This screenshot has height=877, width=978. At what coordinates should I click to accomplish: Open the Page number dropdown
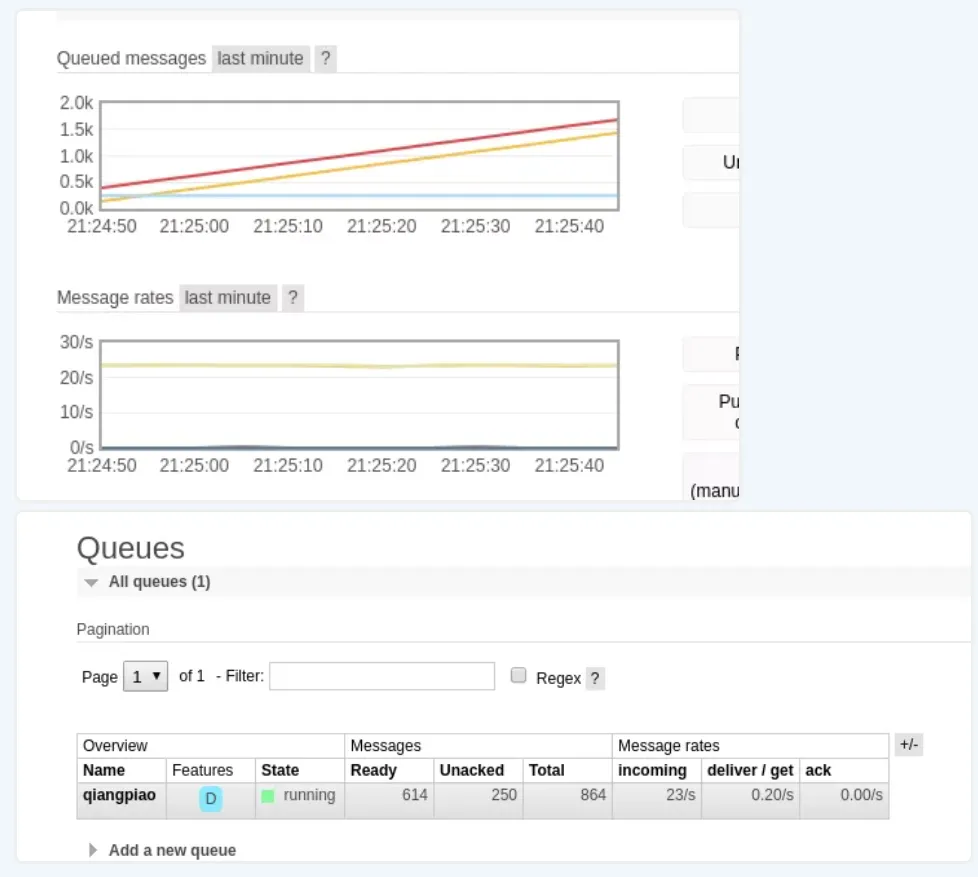(x=145, y=676)
